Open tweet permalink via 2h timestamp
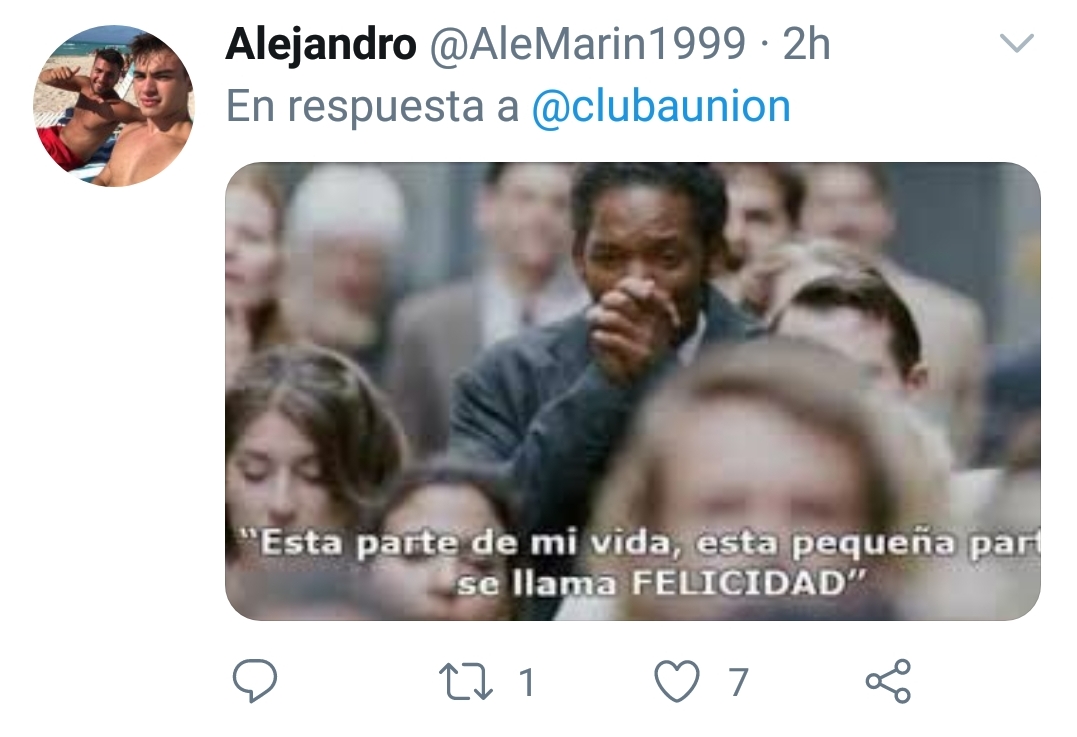This screenshot has height=737, width=1077. (x=806, y=45)
